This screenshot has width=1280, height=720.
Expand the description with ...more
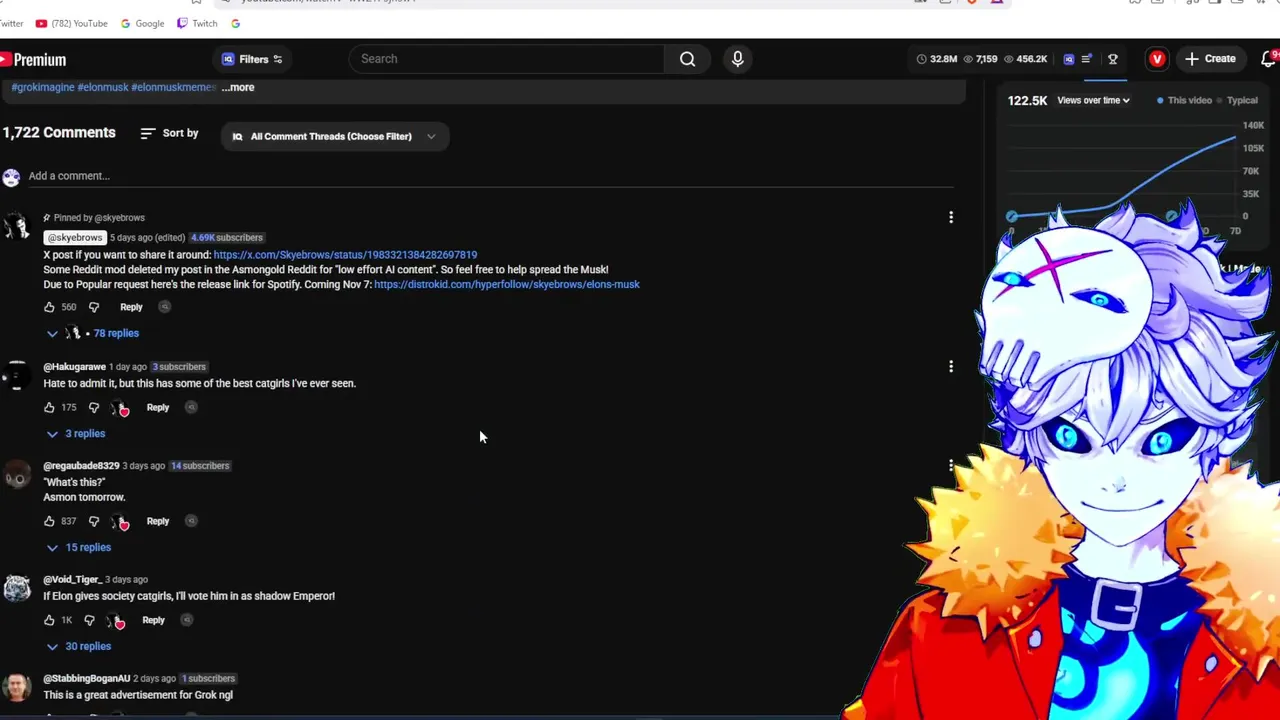(238, 87)
